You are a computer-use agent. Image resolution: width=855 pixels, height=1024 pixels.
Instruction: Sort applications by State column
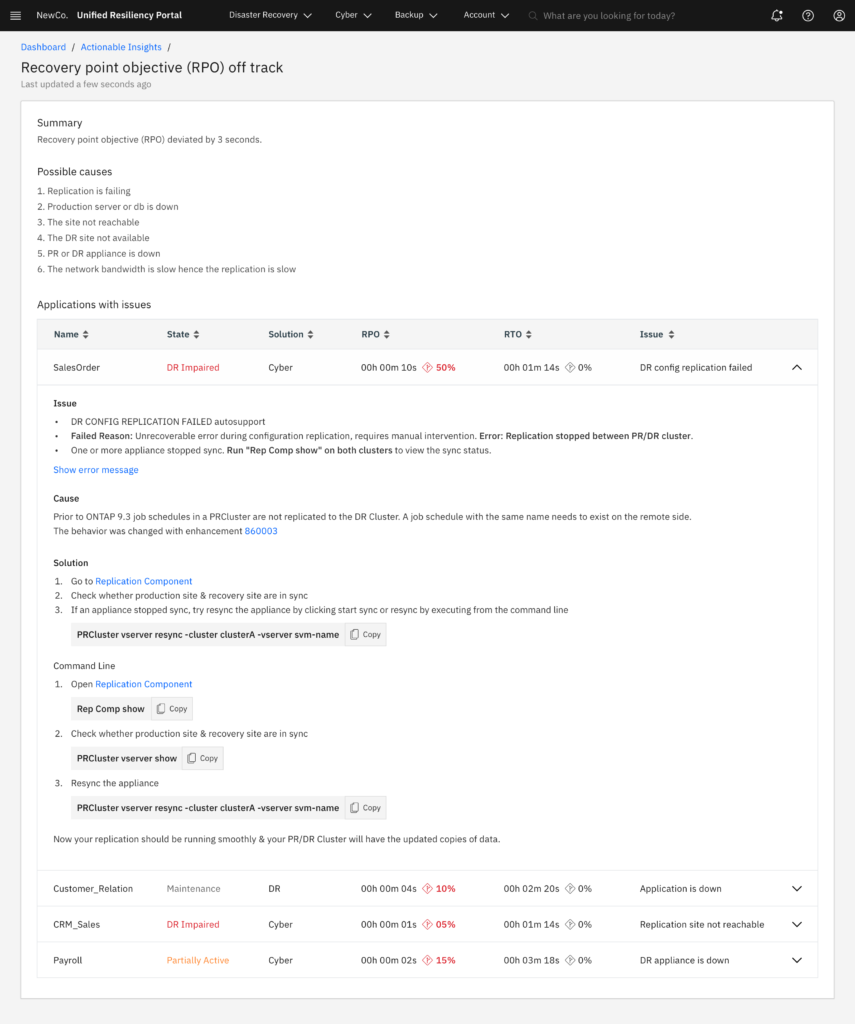pyautogui.click(x=182, y=334)
